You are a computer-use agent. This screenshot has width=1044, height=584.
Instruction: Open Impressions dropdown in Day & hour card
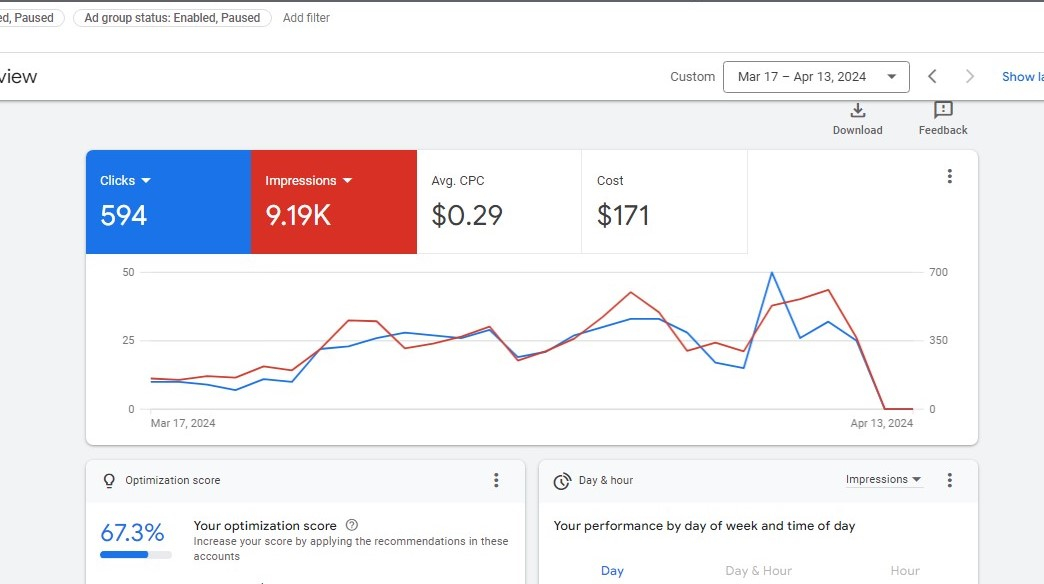click(883, 480)
